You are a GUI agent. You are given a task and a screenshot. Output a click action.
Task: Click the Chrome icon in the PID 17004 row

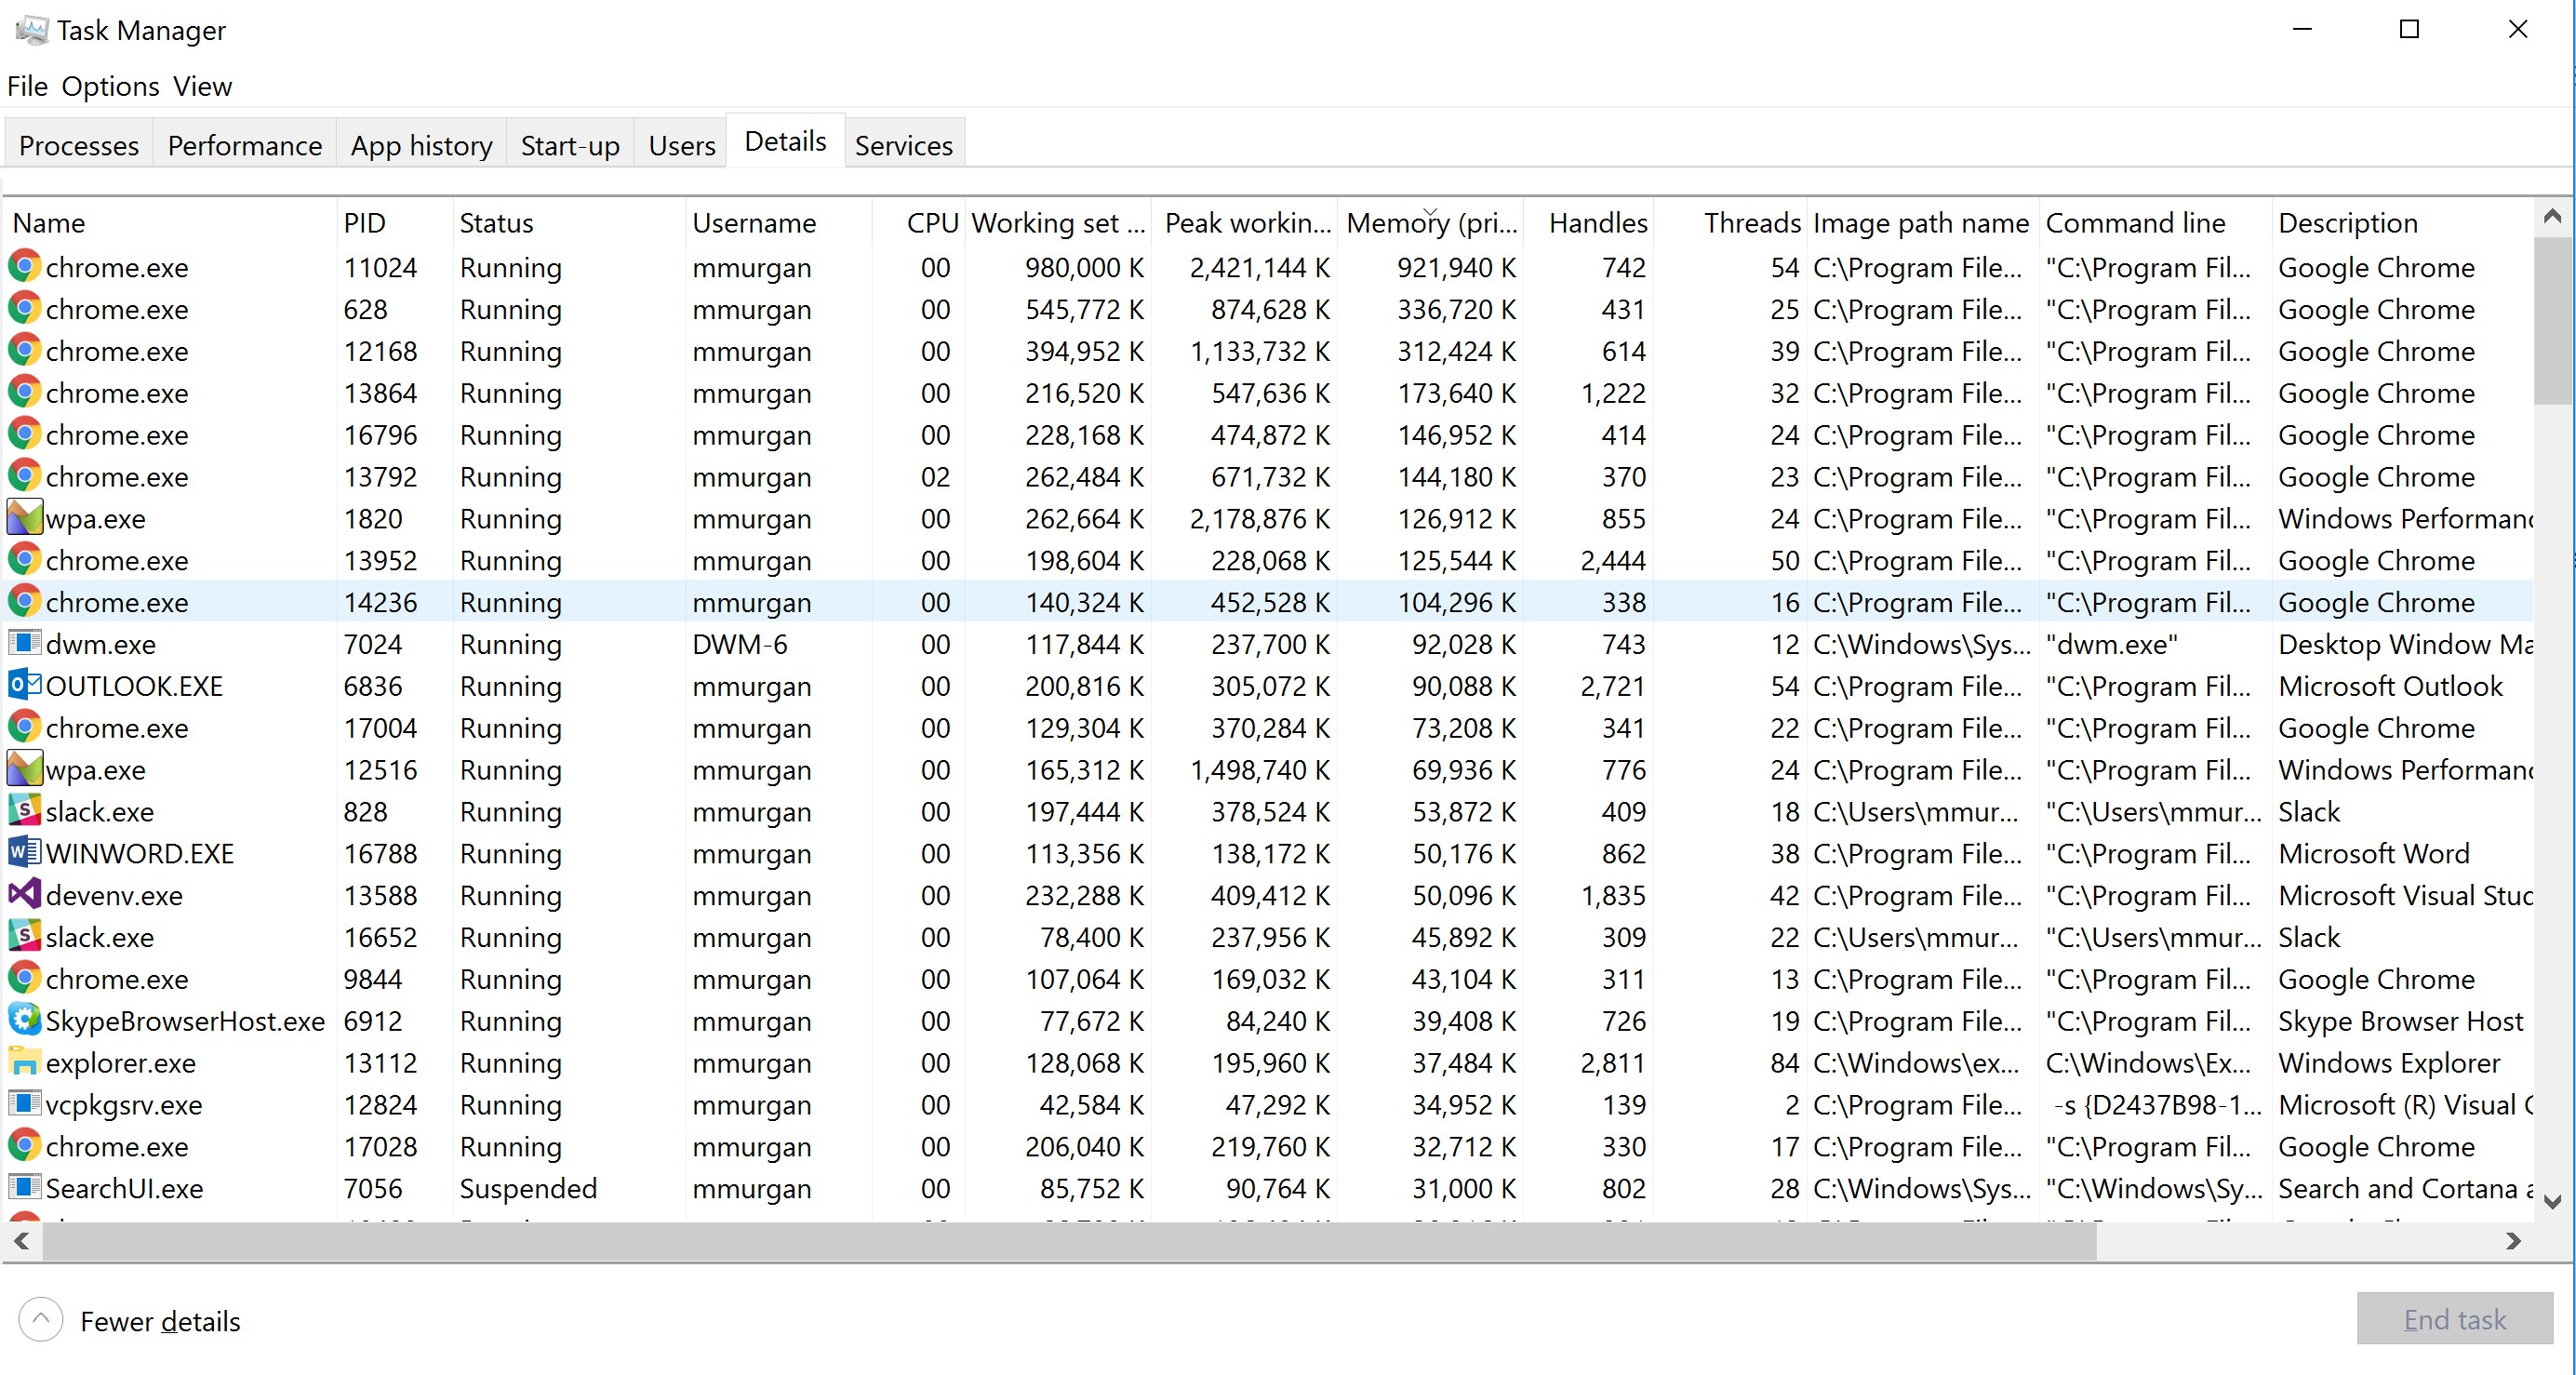coord(25,727)
